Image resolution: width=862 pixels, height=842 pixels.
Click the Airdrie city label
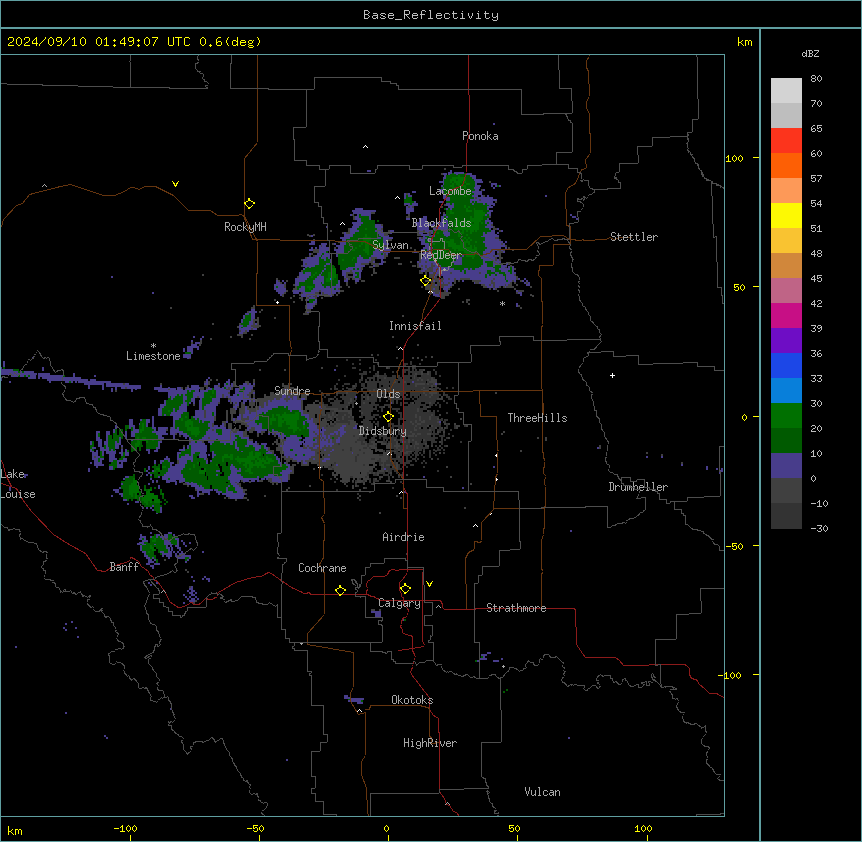click(403, 537)
